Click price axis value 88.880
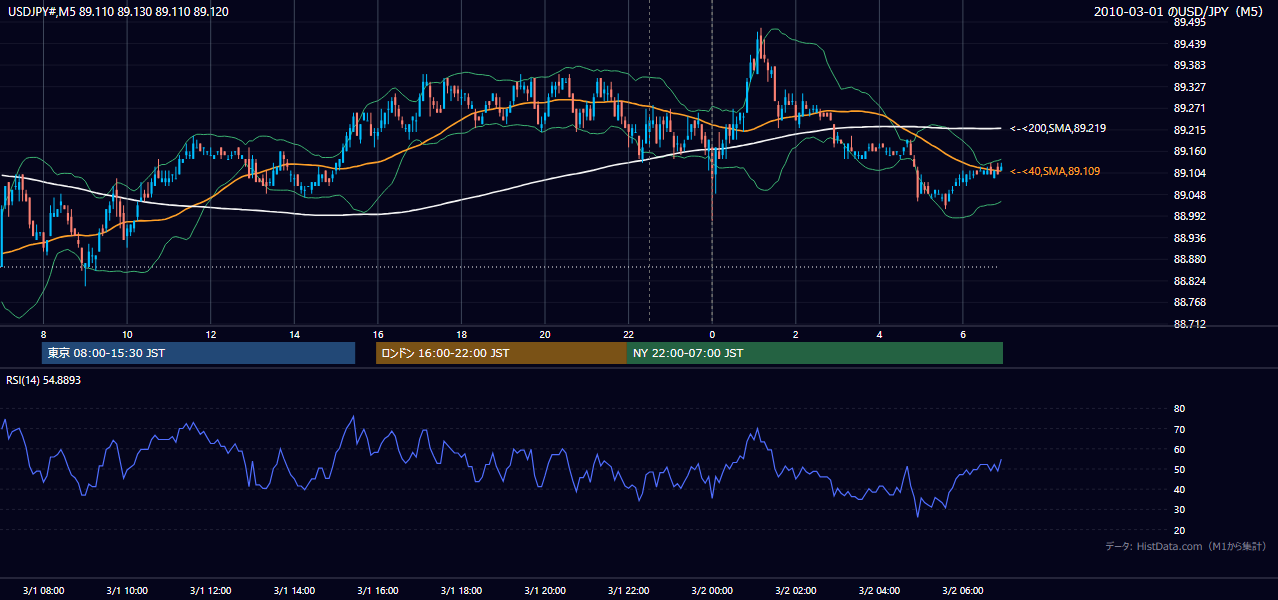This screenshot has width=1278, height=600. [1190, 260]
